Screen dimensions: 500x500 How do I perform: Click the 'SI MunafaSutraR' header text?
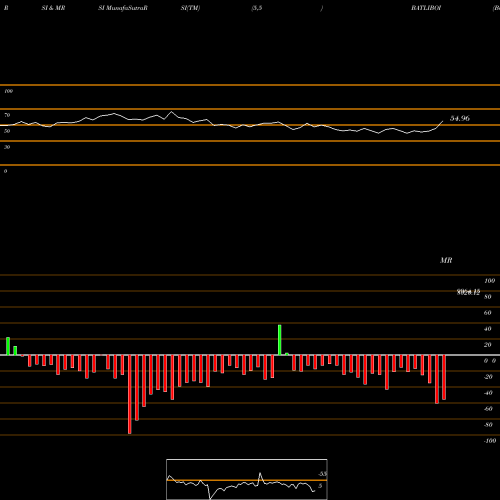point(123,8)
